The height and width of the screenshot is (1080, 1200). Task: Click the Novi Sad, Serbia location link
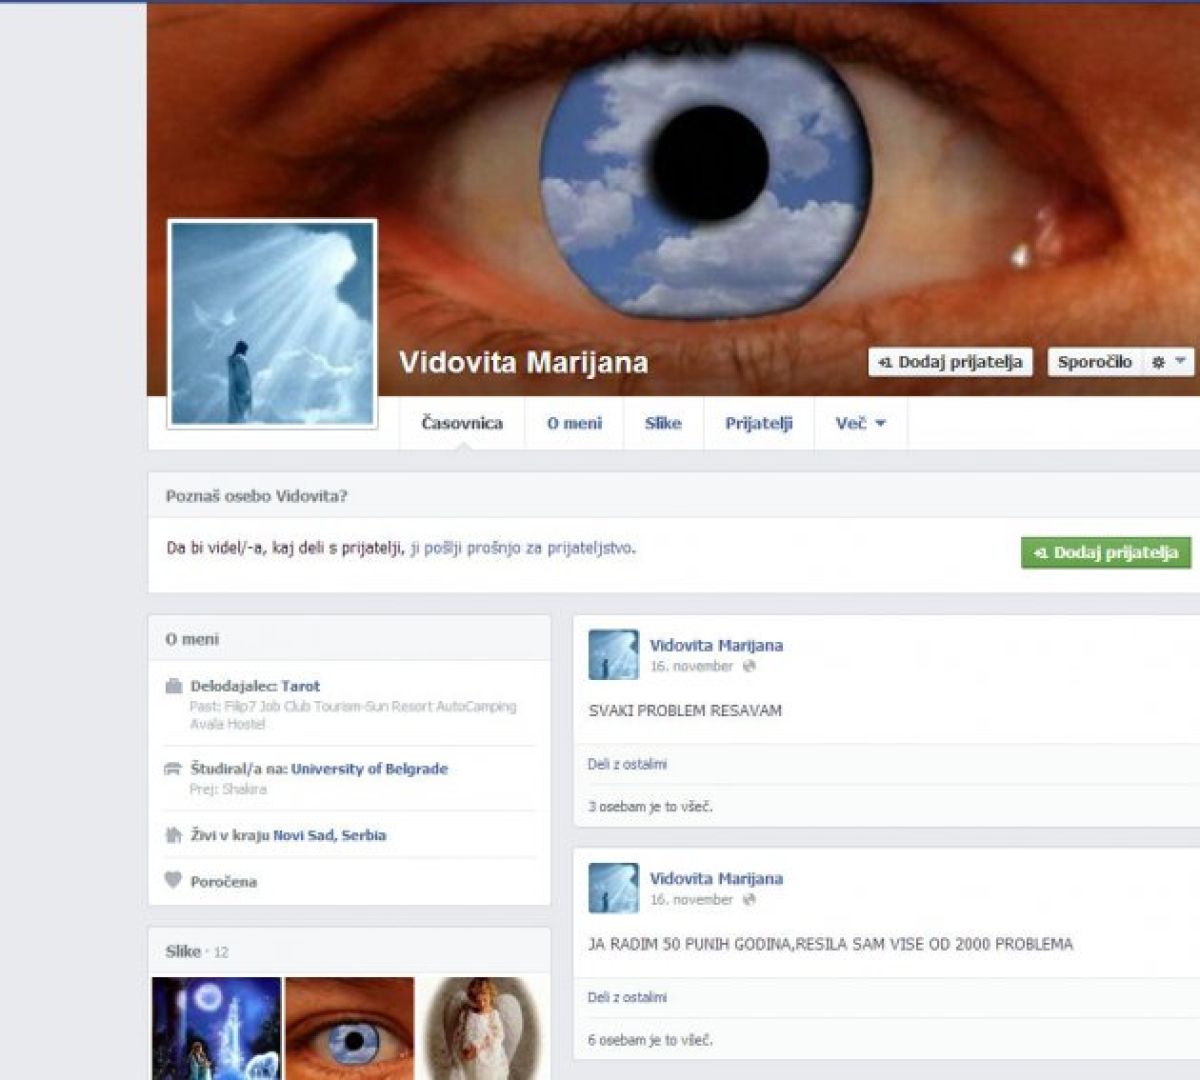point(329,835)
